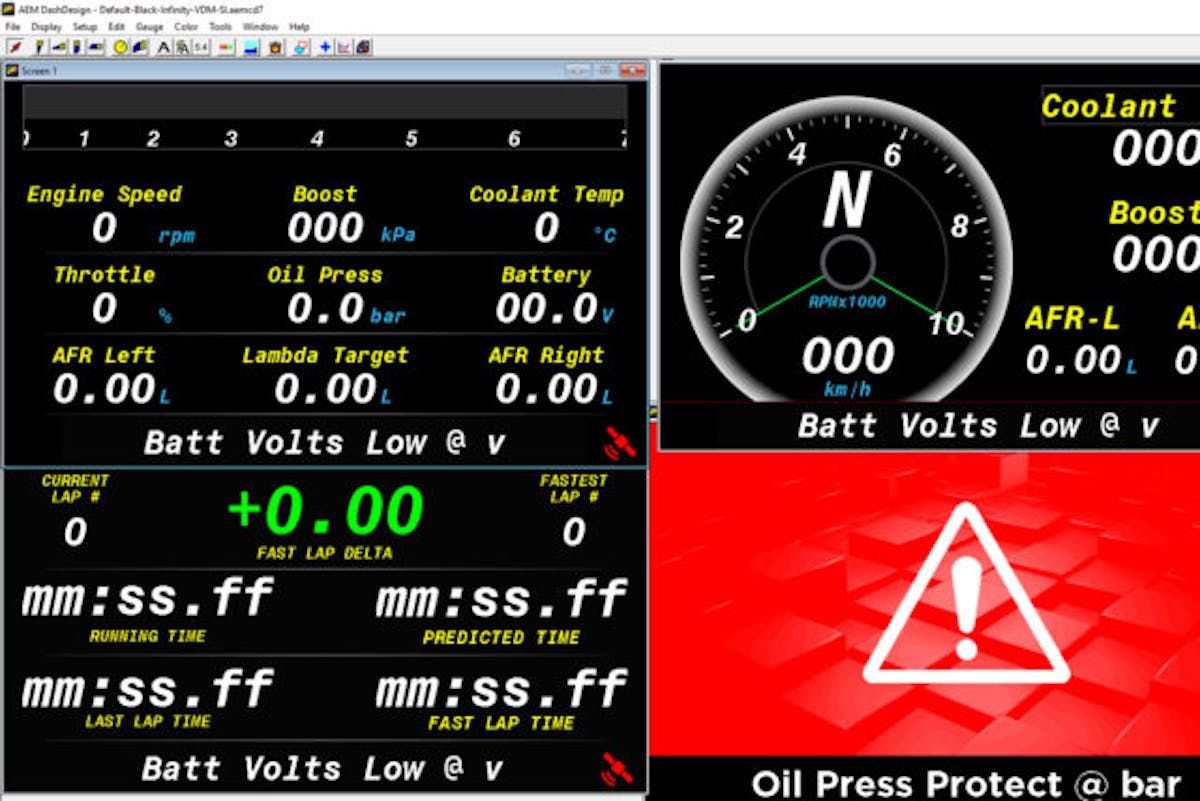Click the numeric '5.4' value gauge icon
The width and height of the screenshot is (1200, 801).
(200, 47)
